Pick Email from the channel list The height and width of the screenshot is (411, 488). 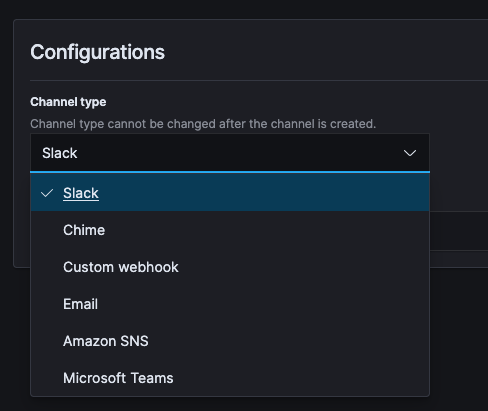(x=80, y=304)
